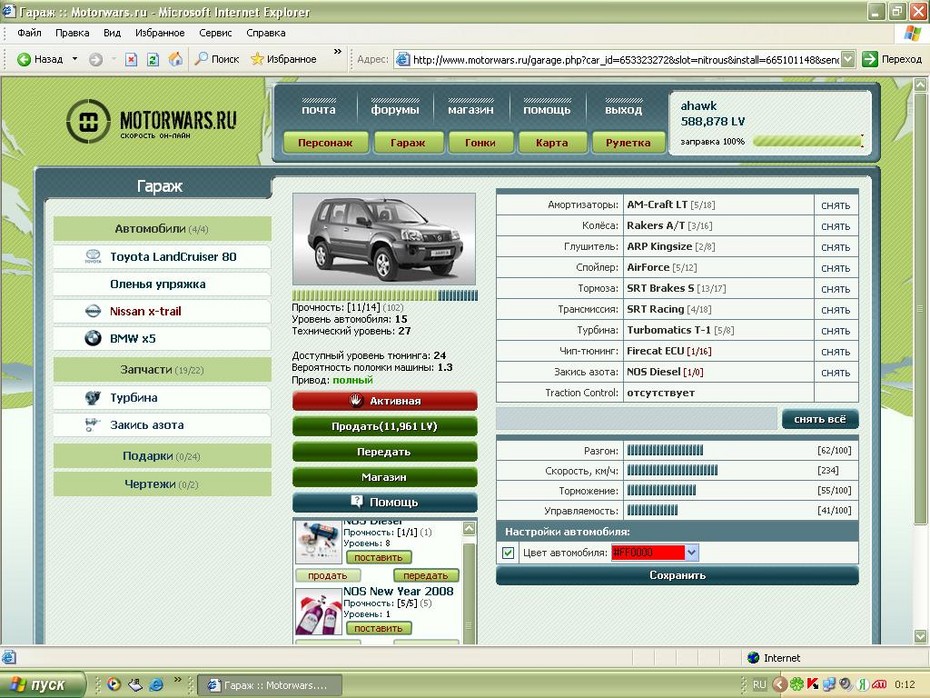Expand the quick launch overflow chevron
This screenshot has width=930, height=698.
(x=177, y=680)
